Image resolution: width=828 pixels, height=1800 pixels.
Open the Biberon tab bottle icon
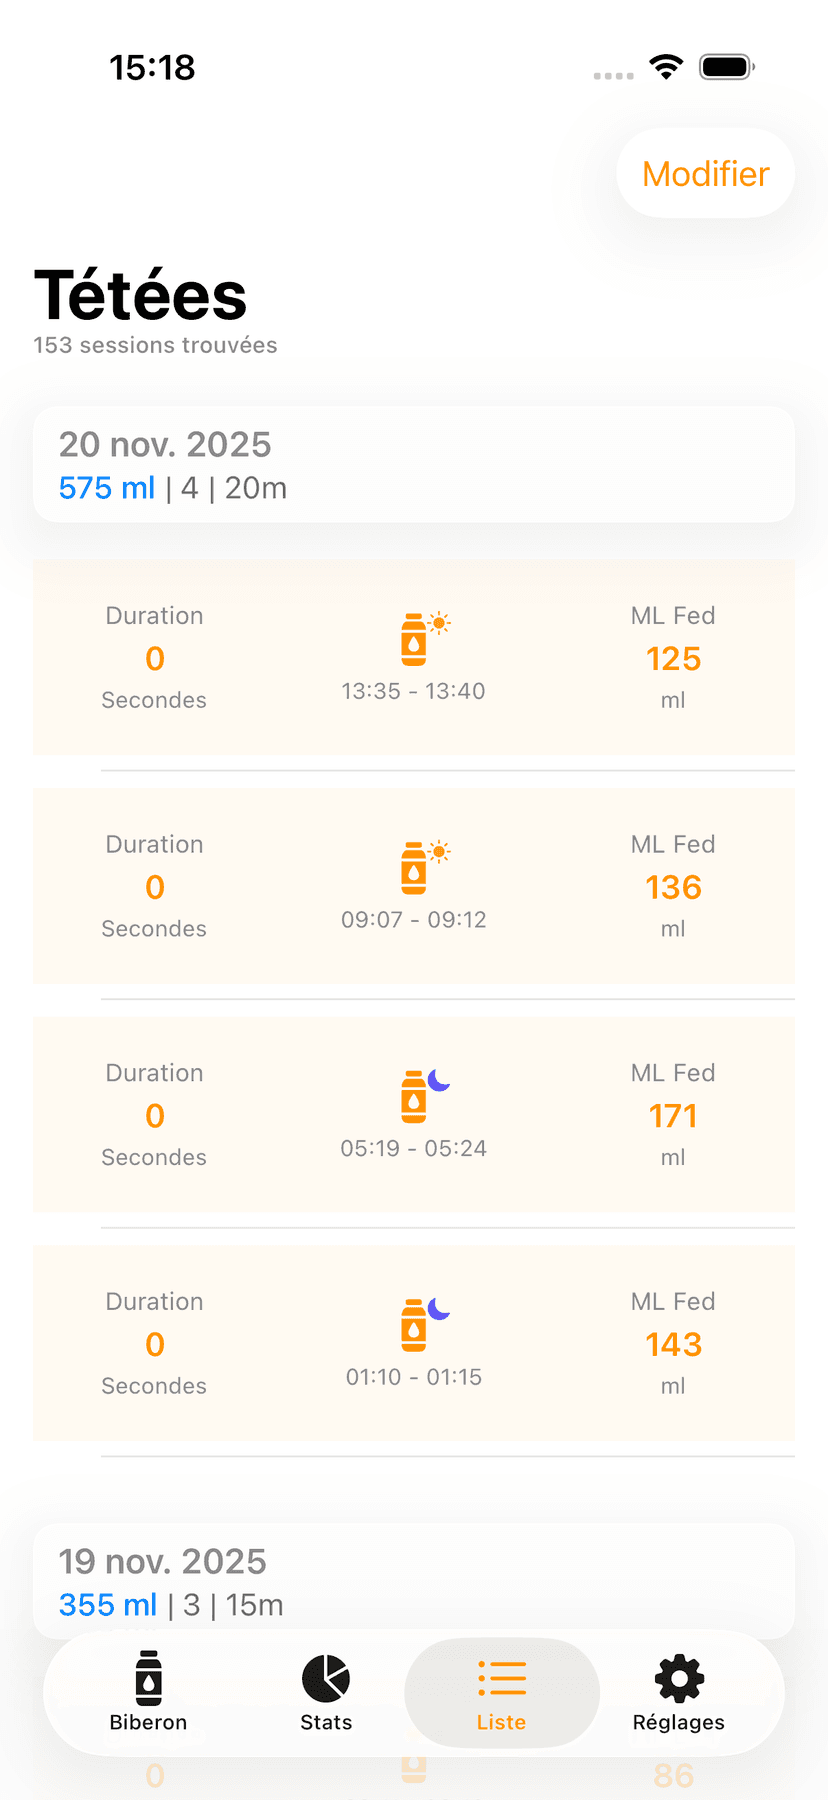[x=149, y=1677]
